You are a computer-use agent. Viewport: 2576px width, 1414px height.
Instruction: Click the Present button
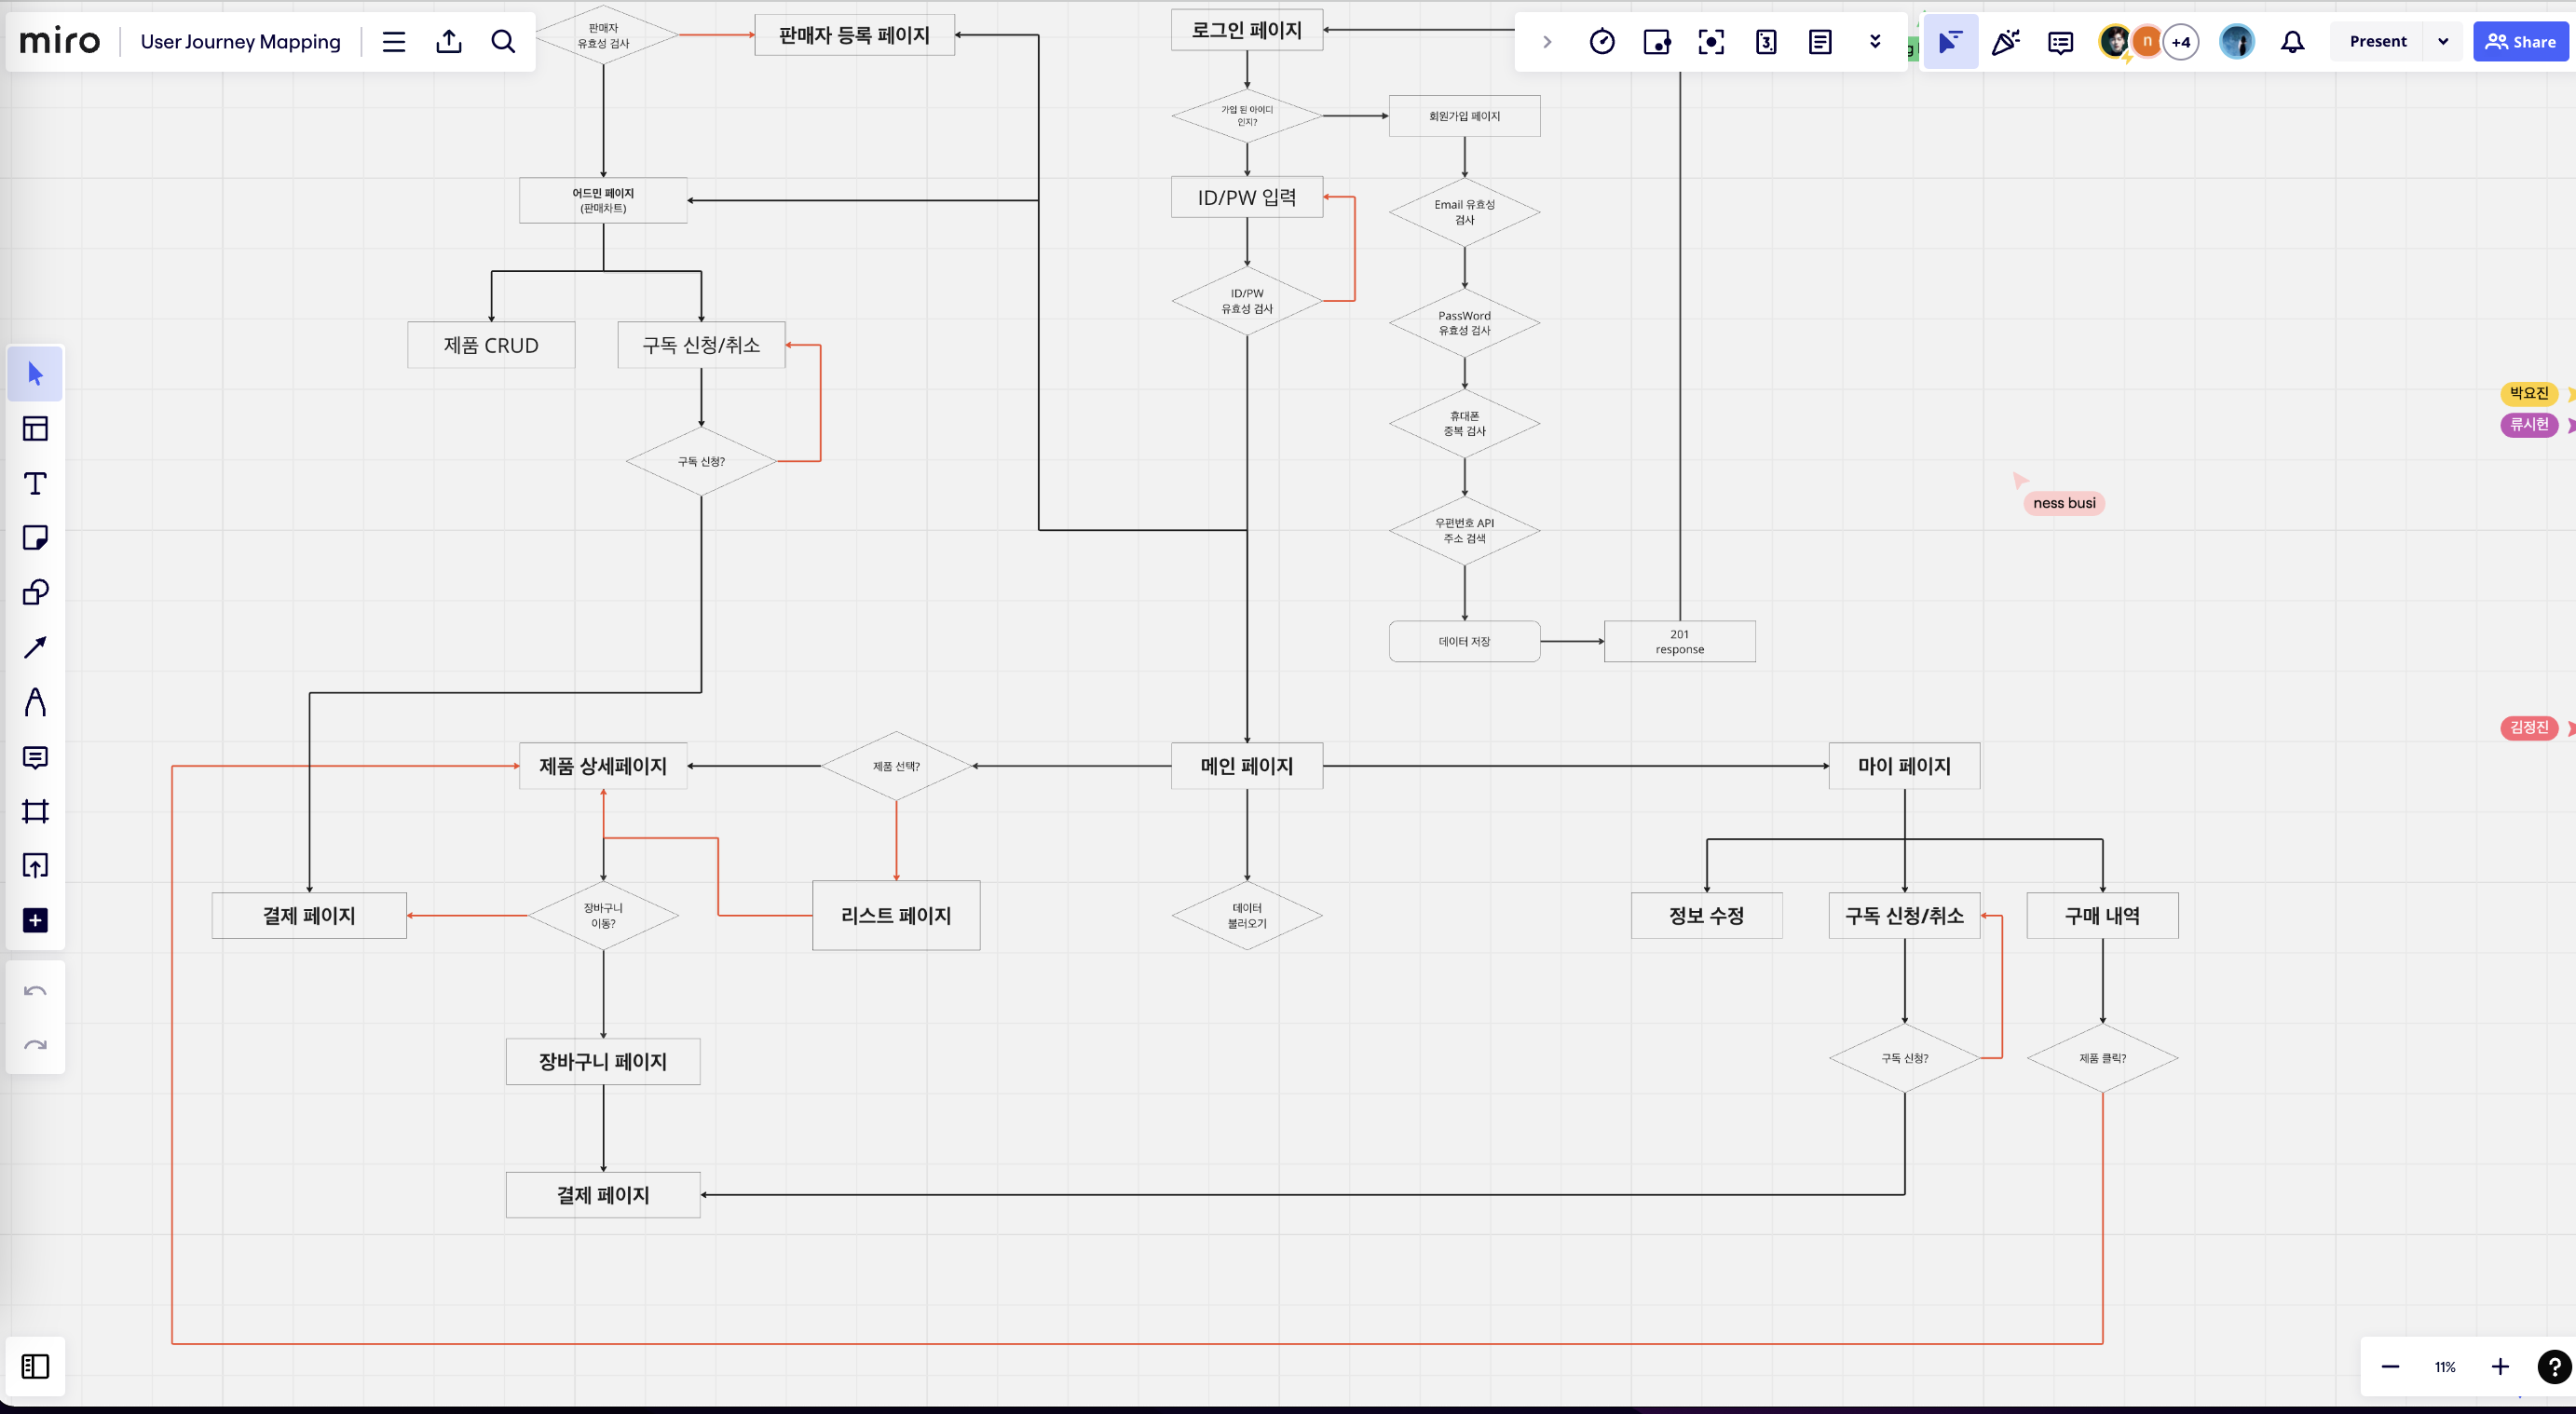coord(2378,42)
